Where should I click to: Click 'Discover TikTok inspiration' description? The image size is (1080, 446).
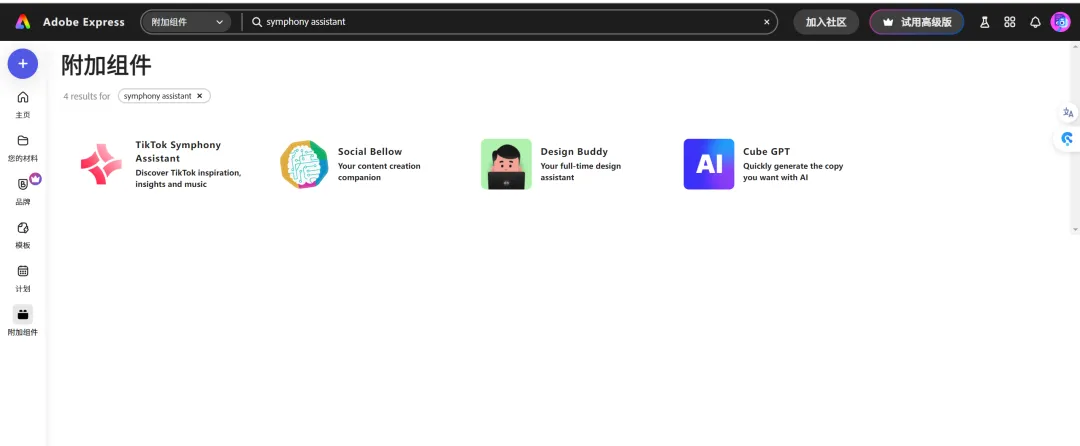(188, 178)
